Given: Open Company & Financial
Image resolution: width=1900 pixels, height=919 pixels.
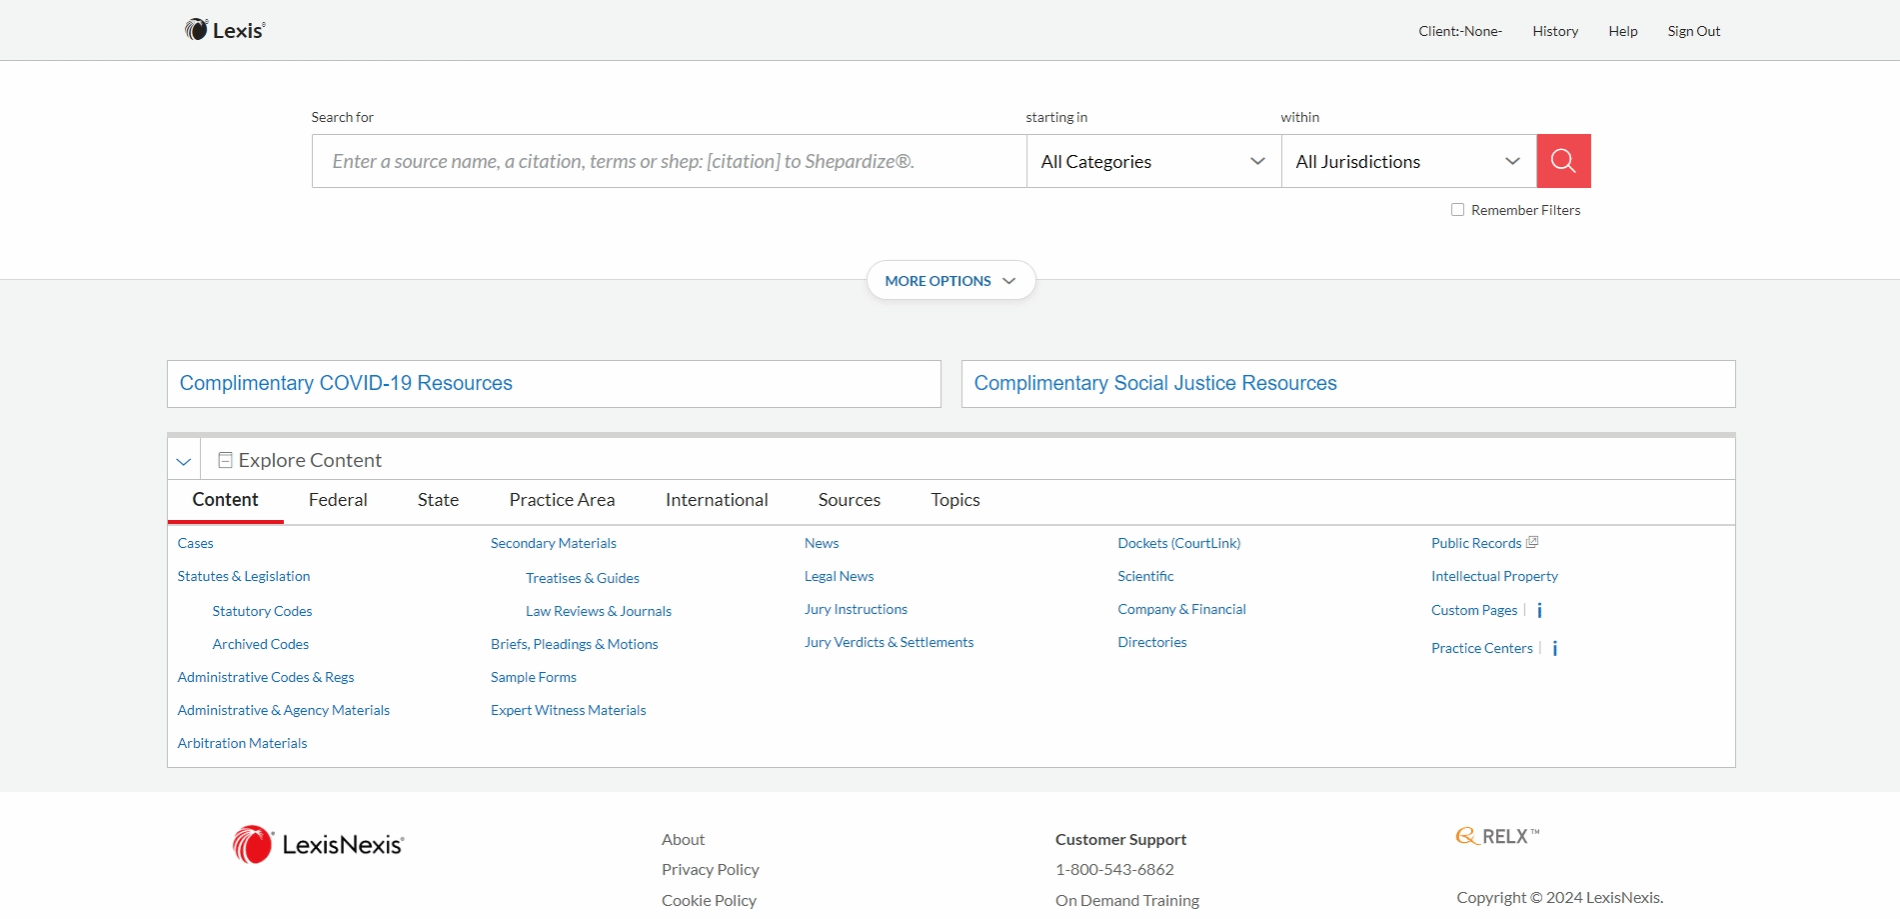Looking at the screenshot, I should pos(1182,609).
